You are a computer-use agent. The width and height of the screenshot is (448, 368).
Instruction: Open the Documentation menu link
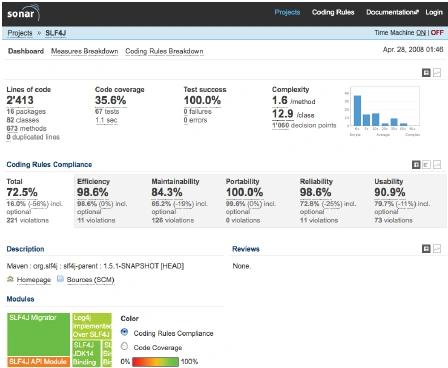click(392, 12)
